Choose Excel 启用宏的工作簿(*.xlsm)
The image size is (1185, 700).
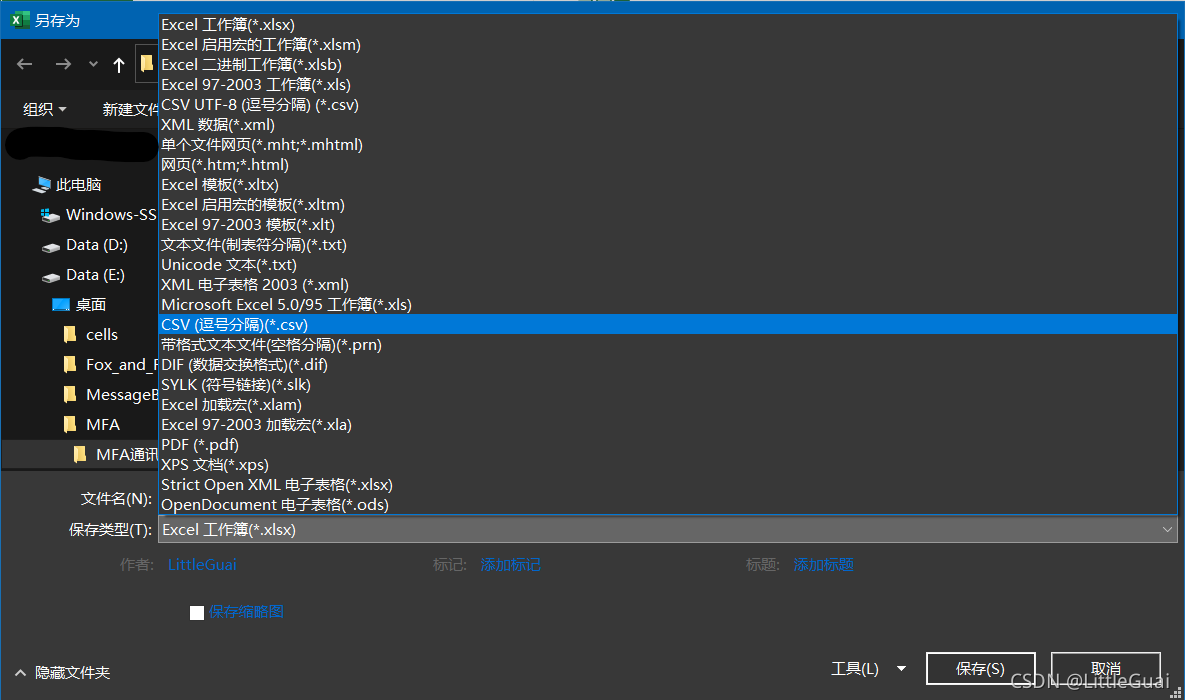pyautogui.click(x=668, y=45)
